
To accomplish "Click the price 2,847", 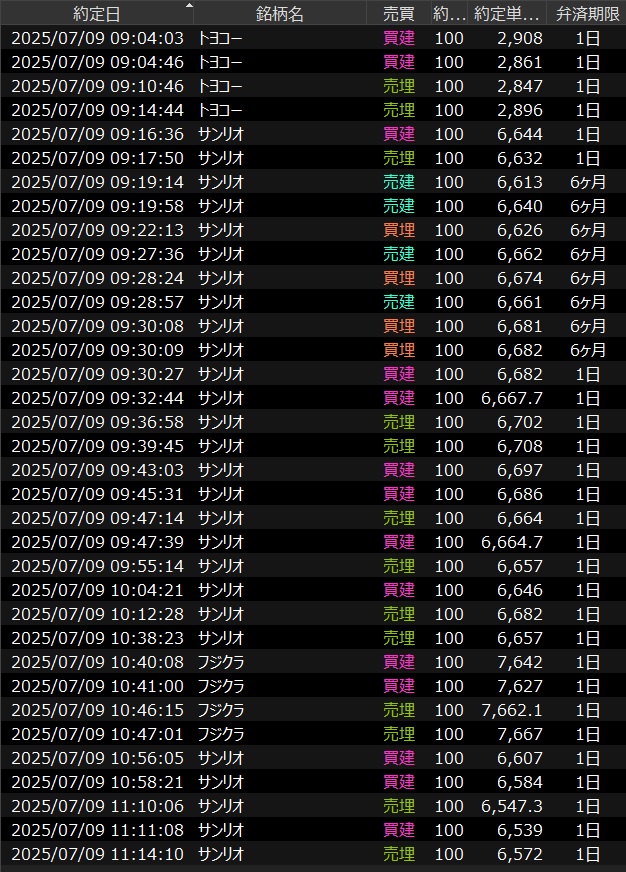I will click(x=520, y=86).
